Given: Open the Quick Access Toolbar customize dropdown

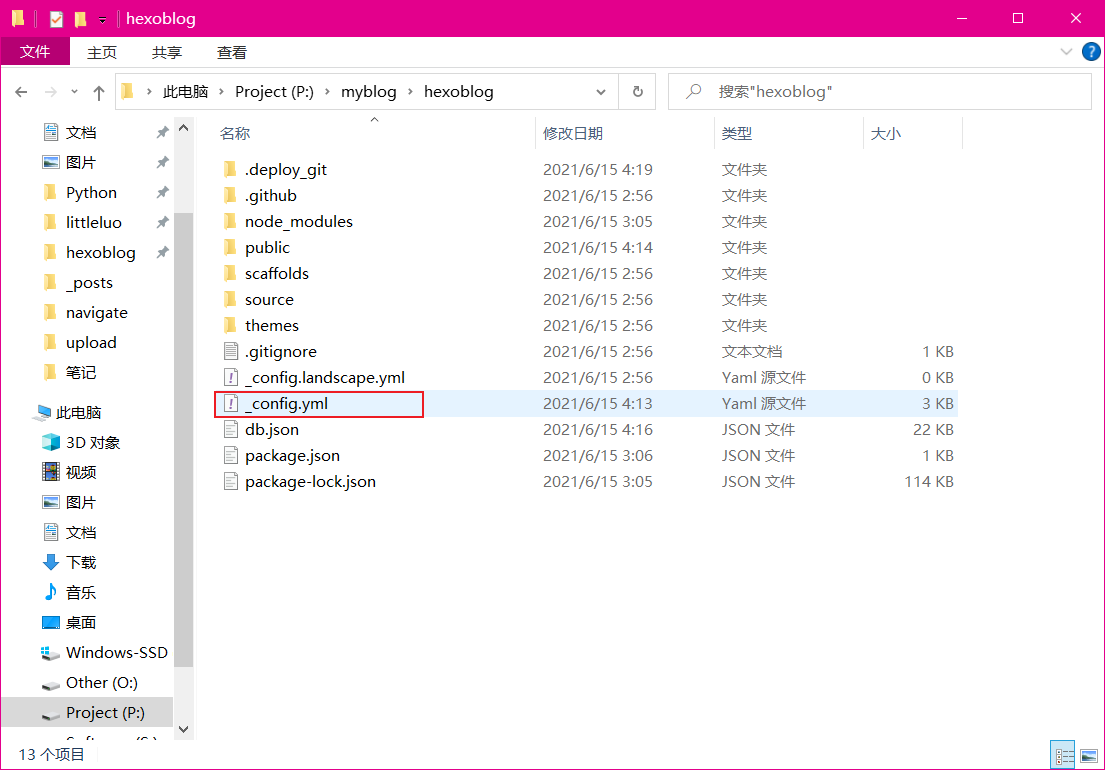Looking at the screenshot, I should pyautogui.click(x=102, y=20).
